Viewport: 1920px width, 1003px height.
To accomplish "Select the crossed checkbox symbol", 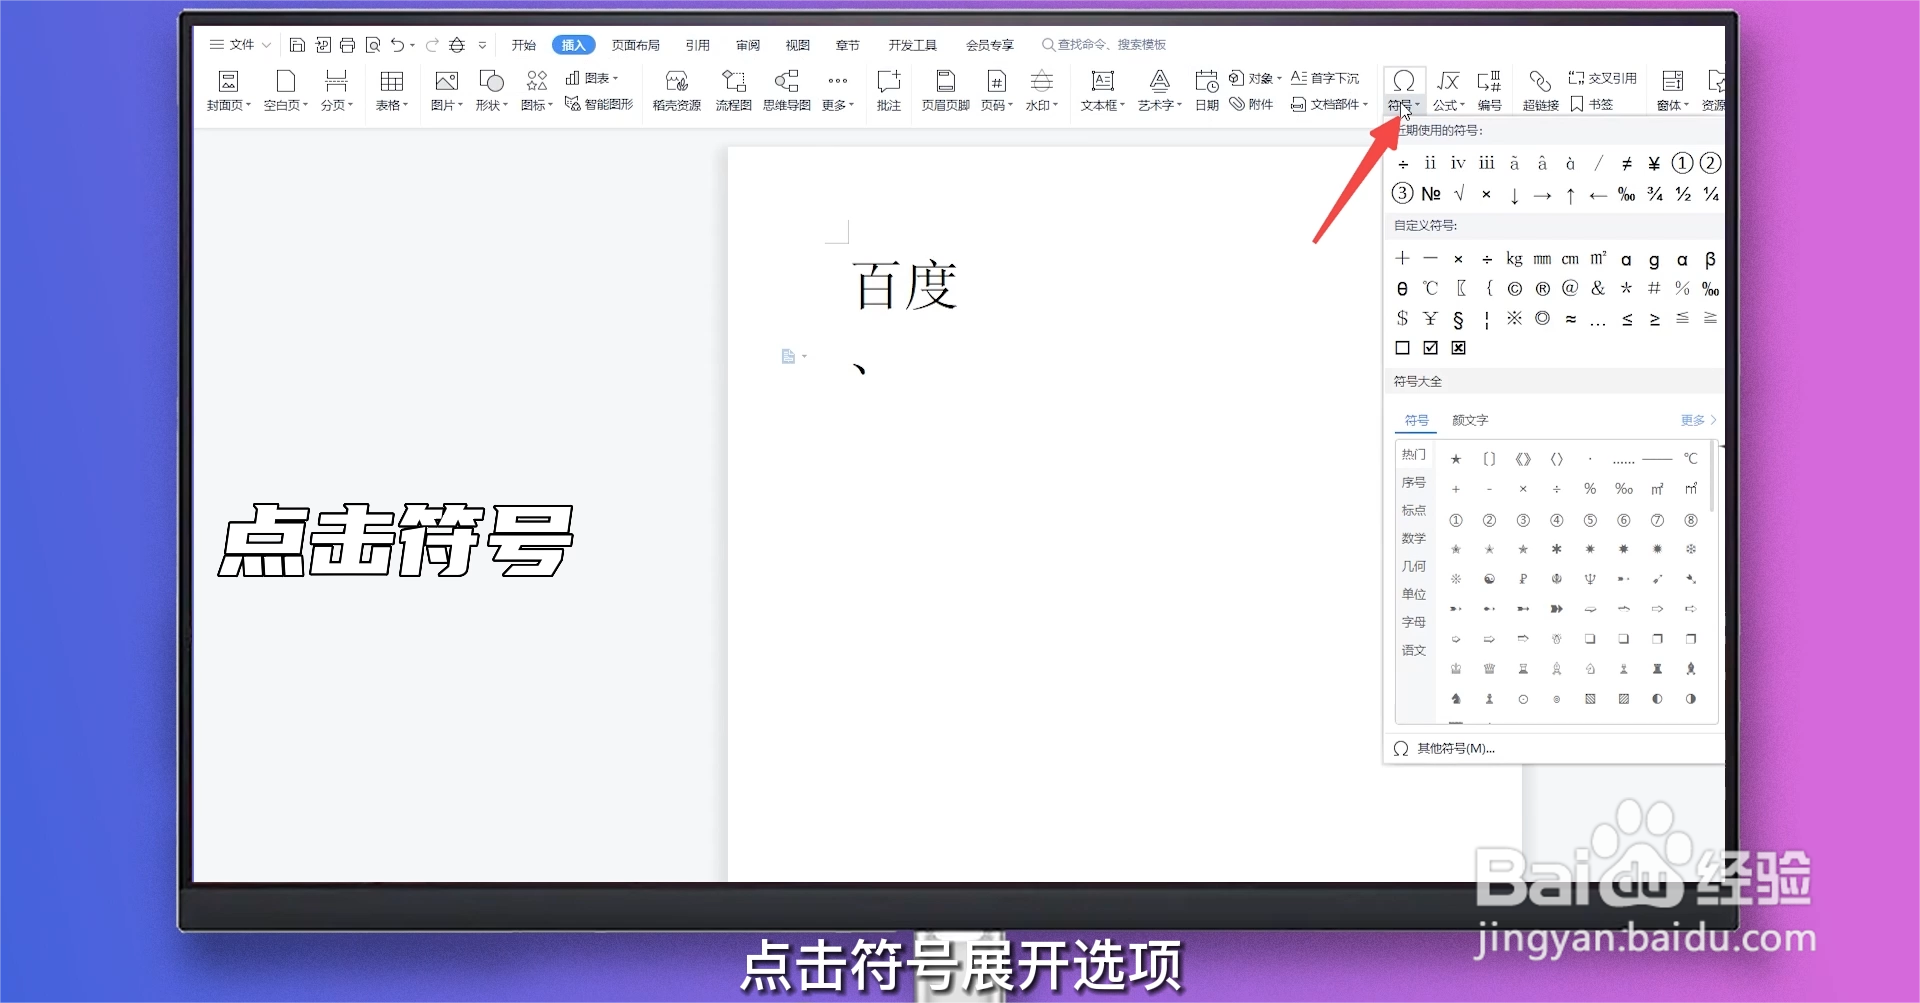I will pos(1458,348).
